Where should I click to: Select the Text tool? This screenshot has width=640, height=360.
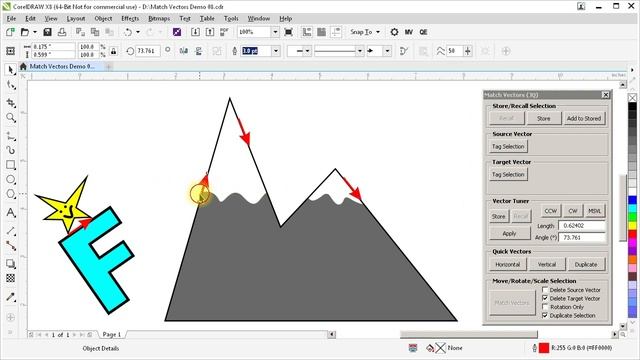[x=11, y=213]
